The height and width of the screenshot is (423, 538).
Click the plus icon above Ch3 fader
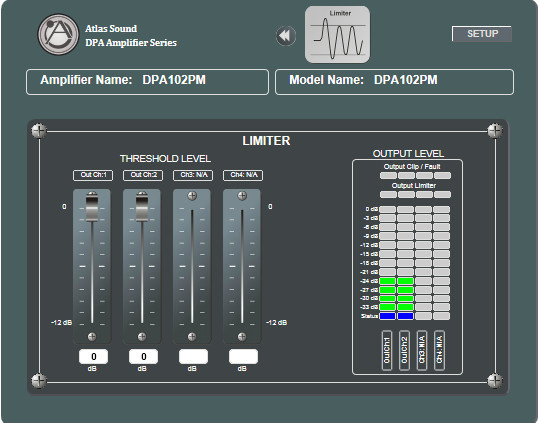[192, 196]
